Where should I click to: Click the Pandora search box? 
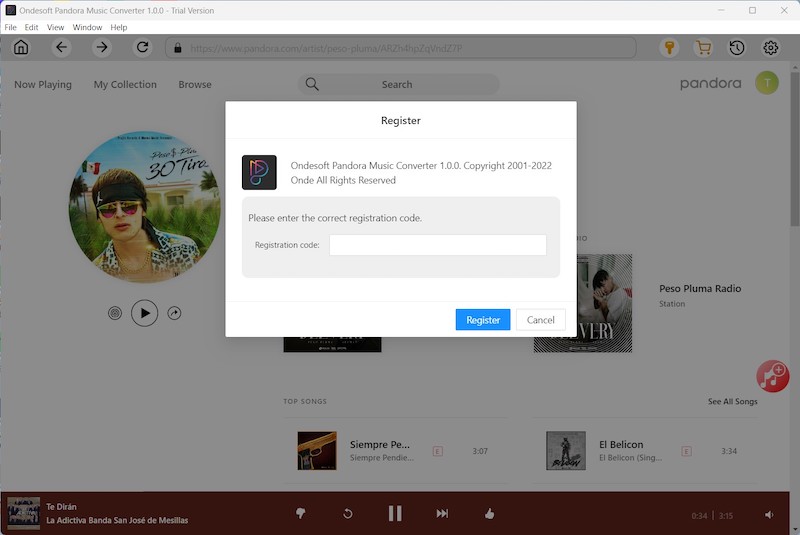coord(398,84)
